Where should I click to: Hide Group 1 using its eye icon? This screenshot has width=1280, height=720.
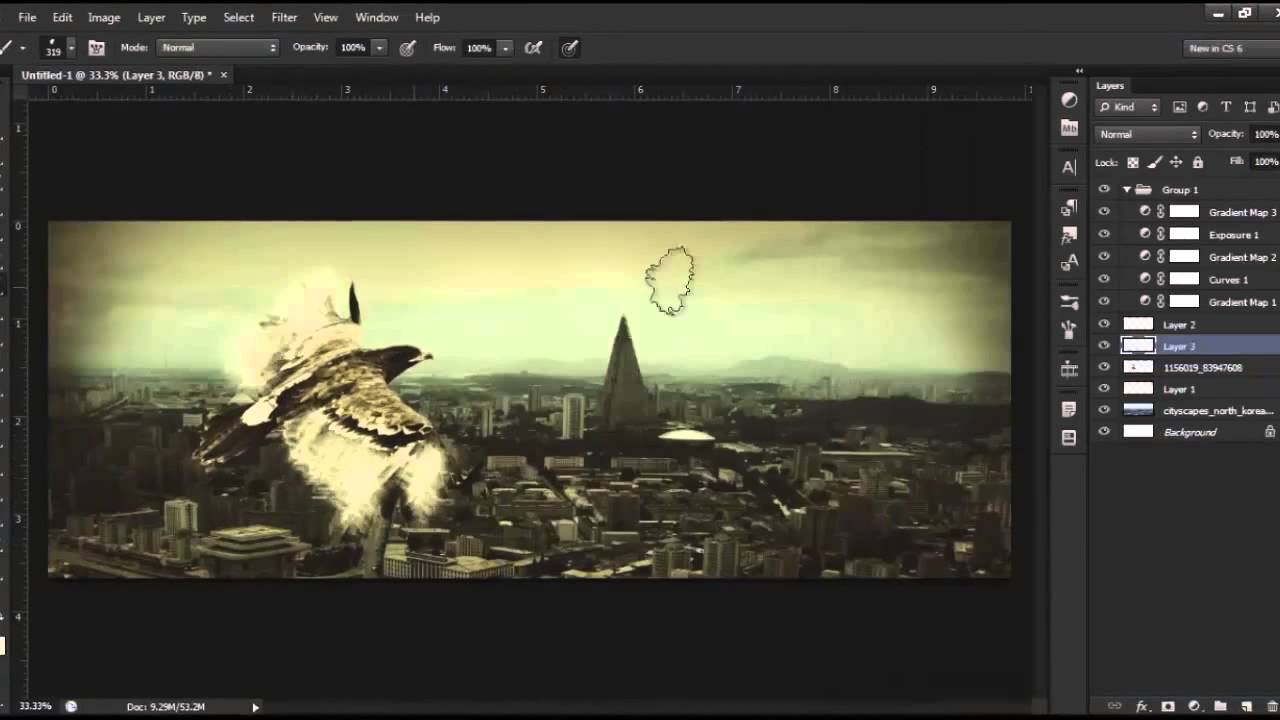1104,189
